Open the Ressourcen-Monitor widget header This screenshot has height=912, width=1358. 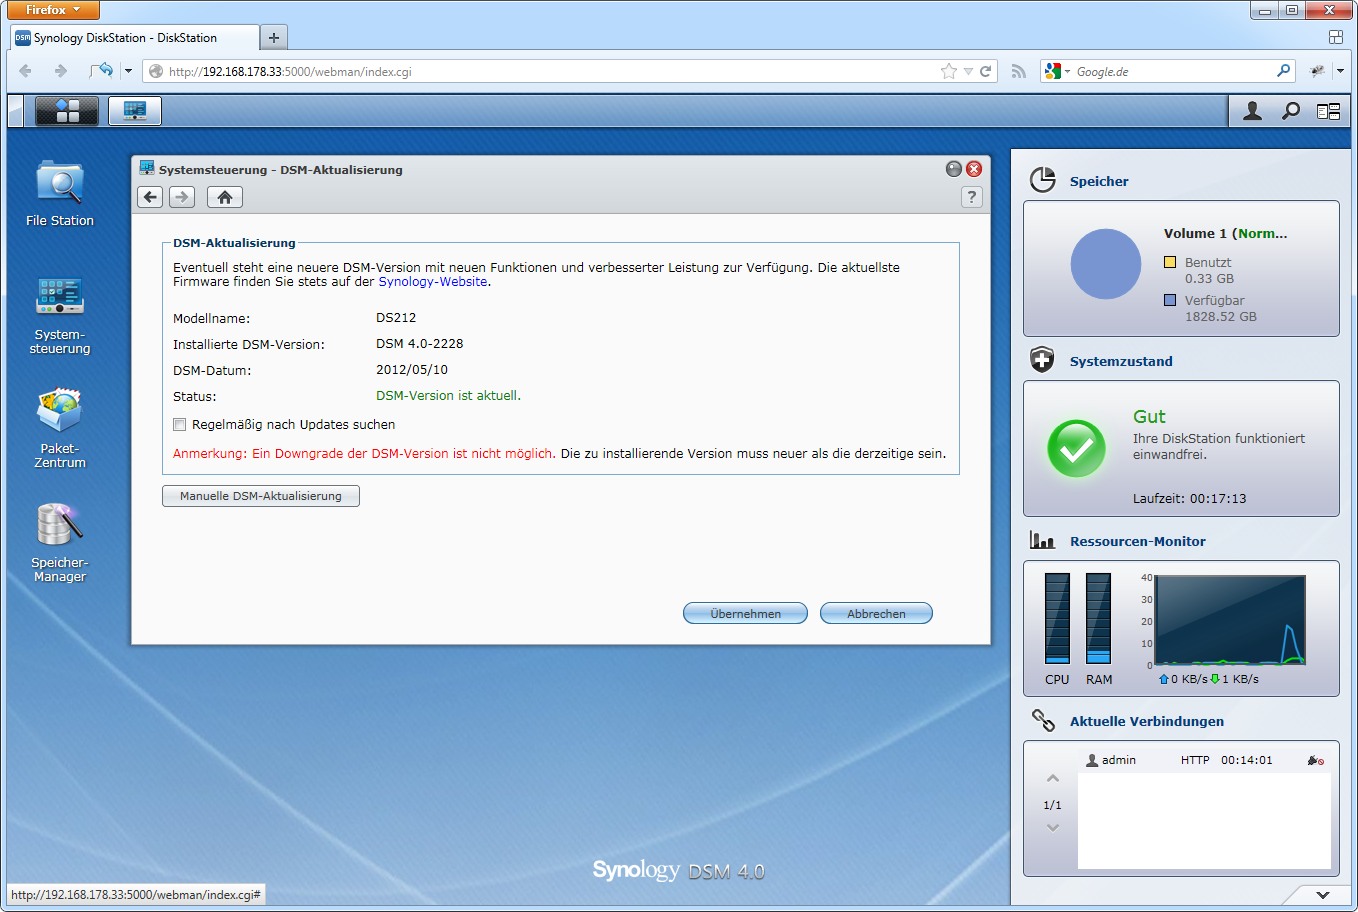[1137, 541]
